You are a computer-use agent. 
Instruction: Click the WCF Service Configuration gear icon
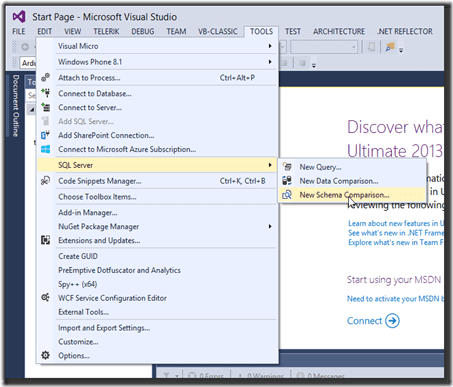(x=46, y=297)
